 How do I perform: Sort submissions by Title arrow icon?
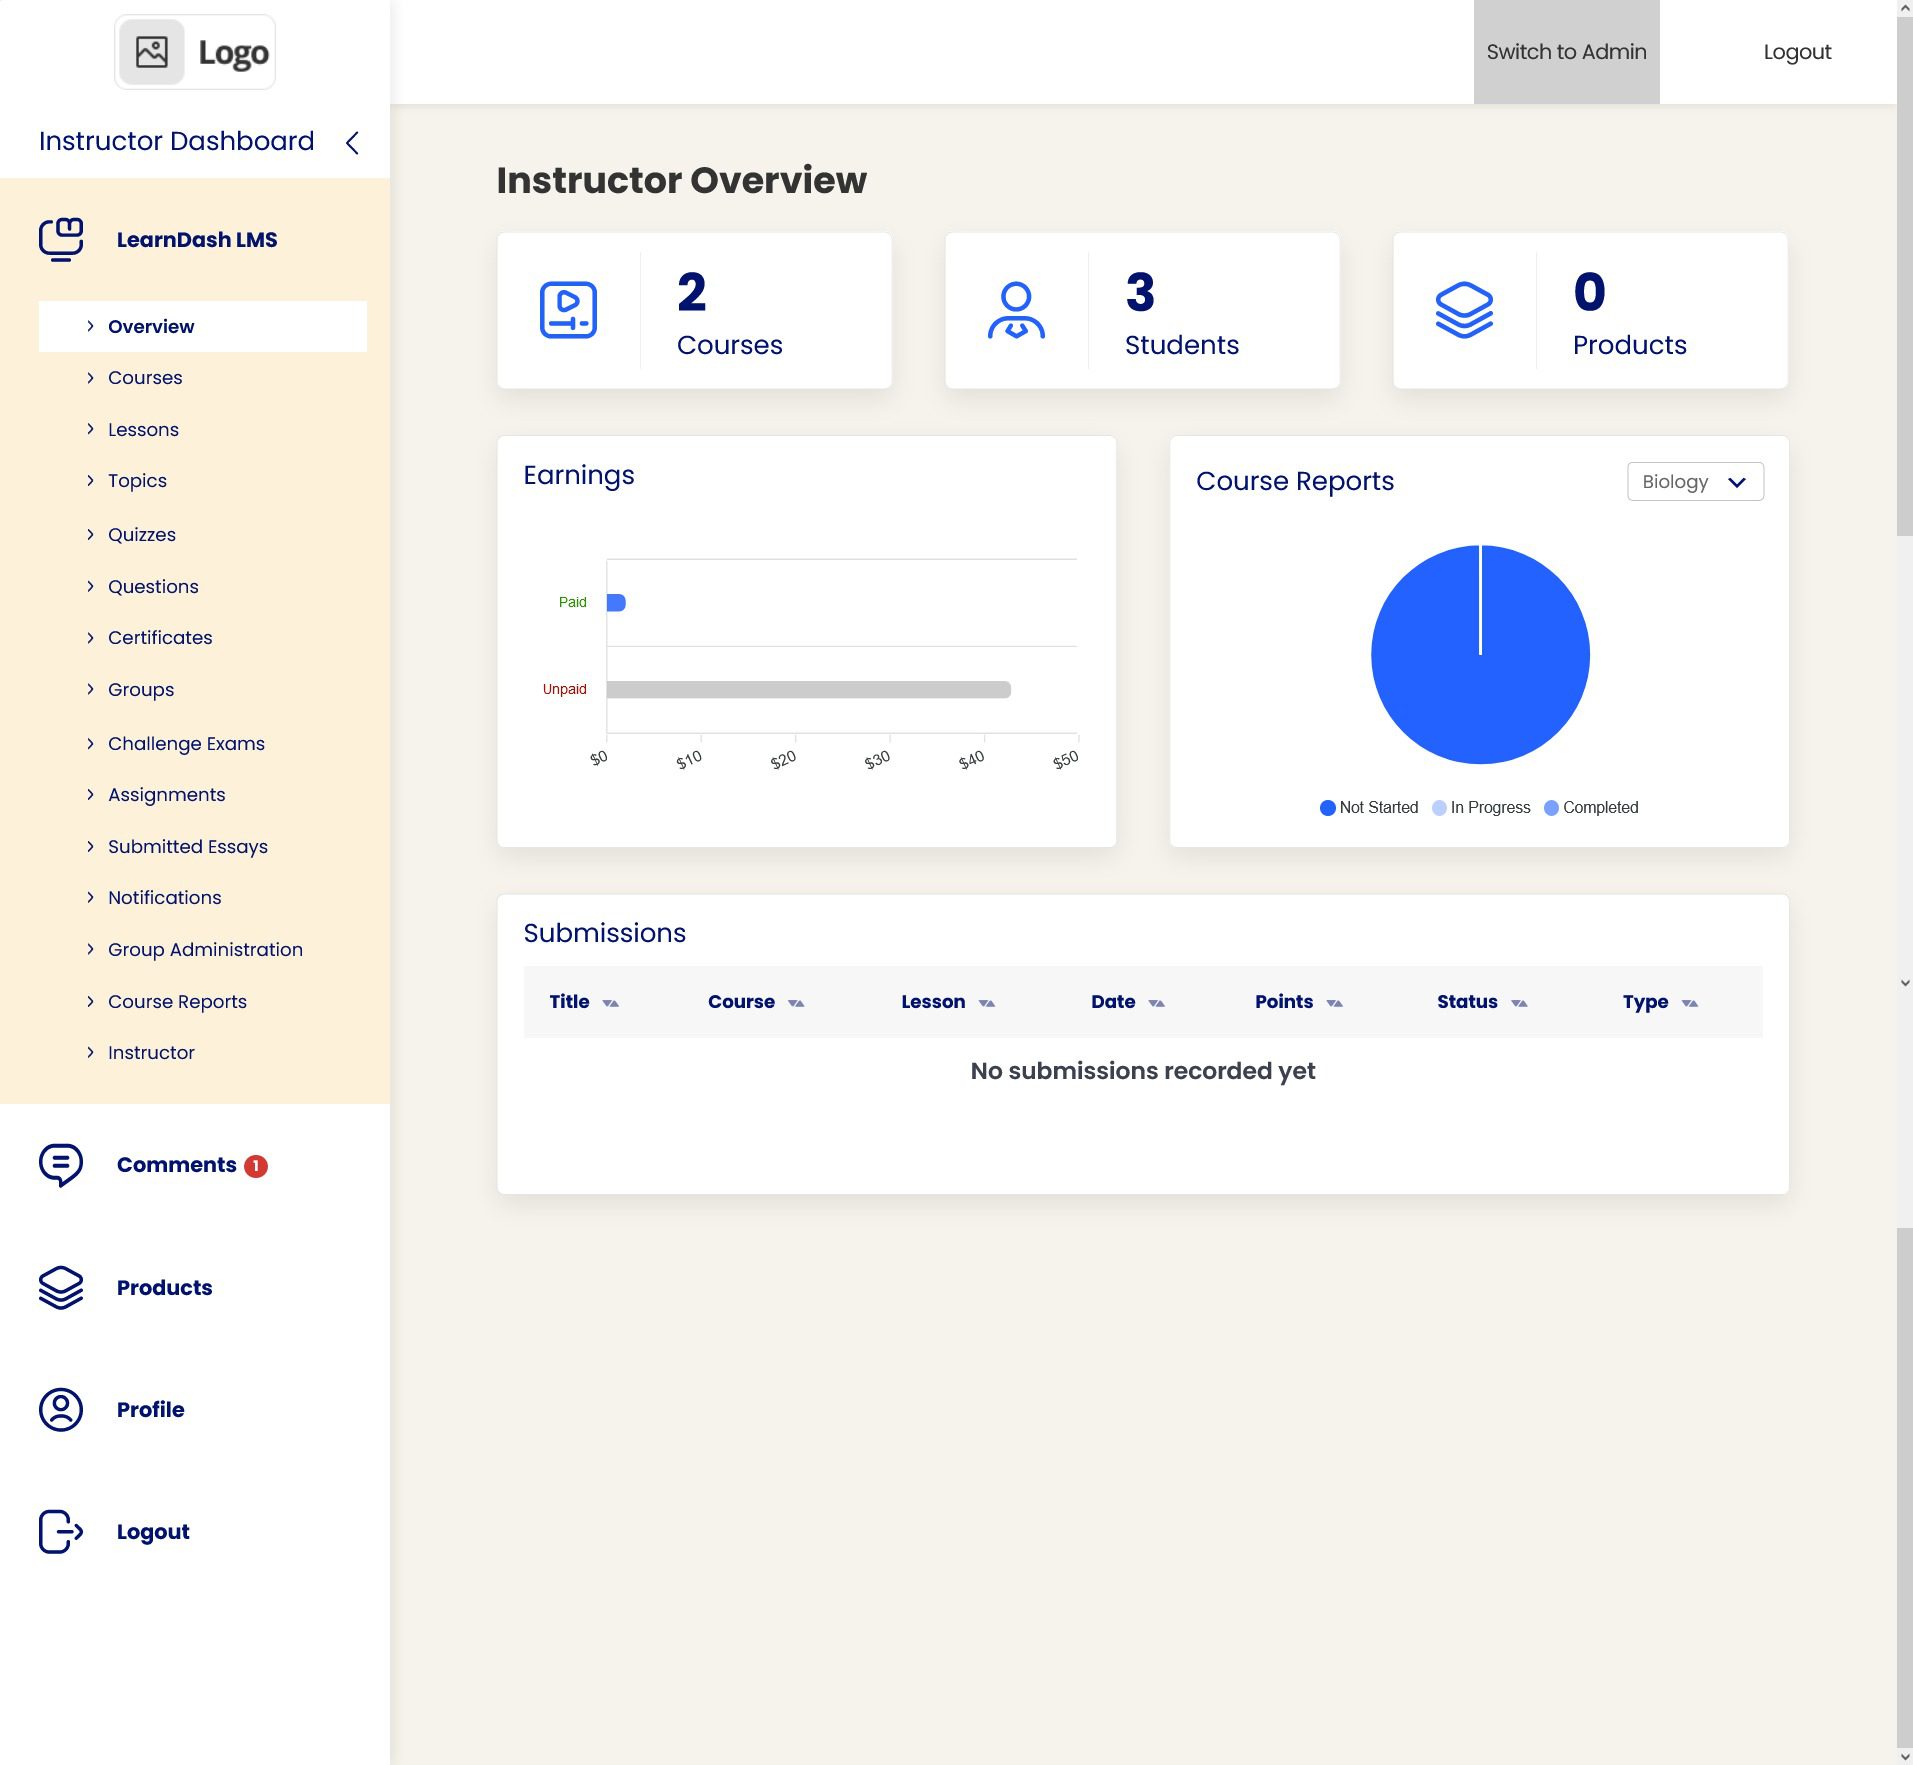coord(611,1003)
